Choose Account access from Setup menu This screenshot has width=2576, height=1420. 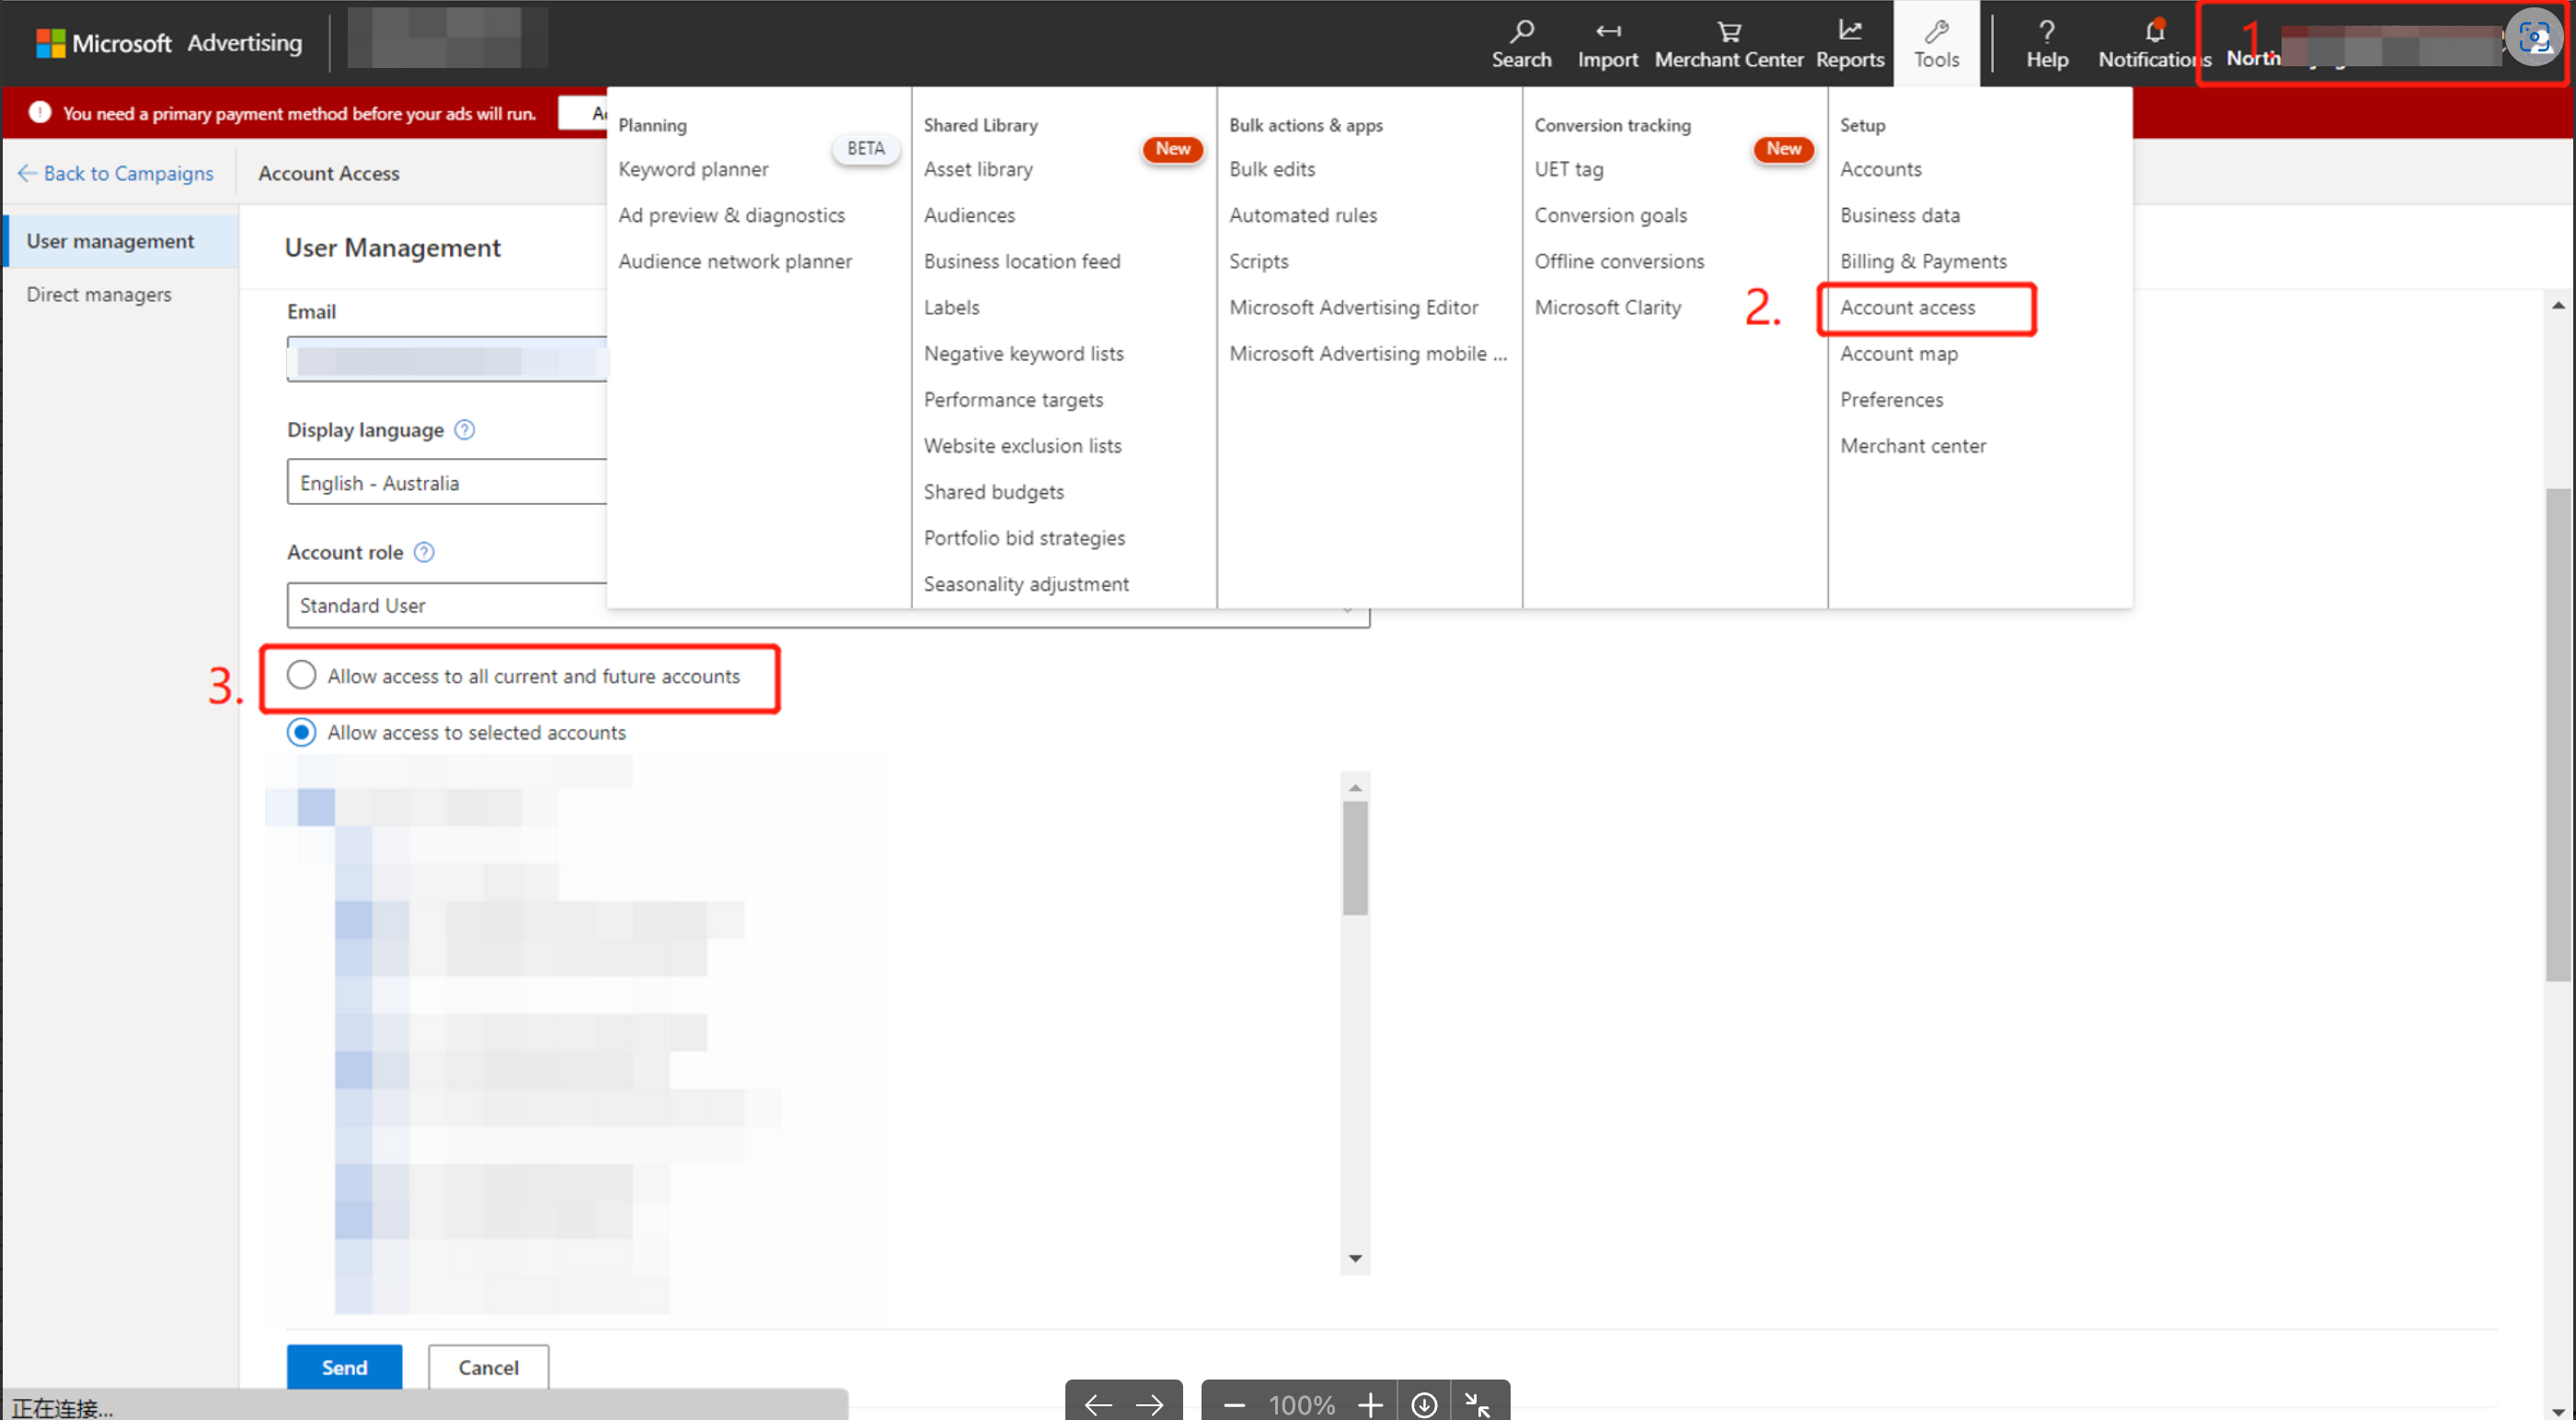(1906, 308)
